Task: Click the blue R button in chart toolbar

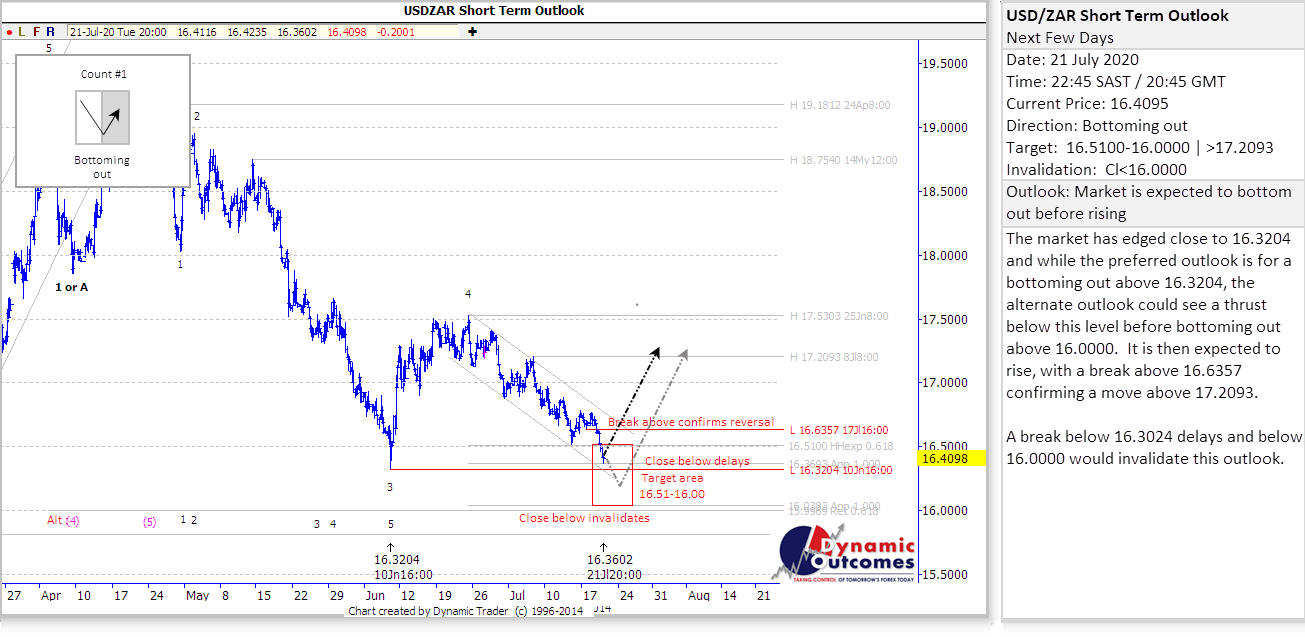Action: tap(51, 32)
